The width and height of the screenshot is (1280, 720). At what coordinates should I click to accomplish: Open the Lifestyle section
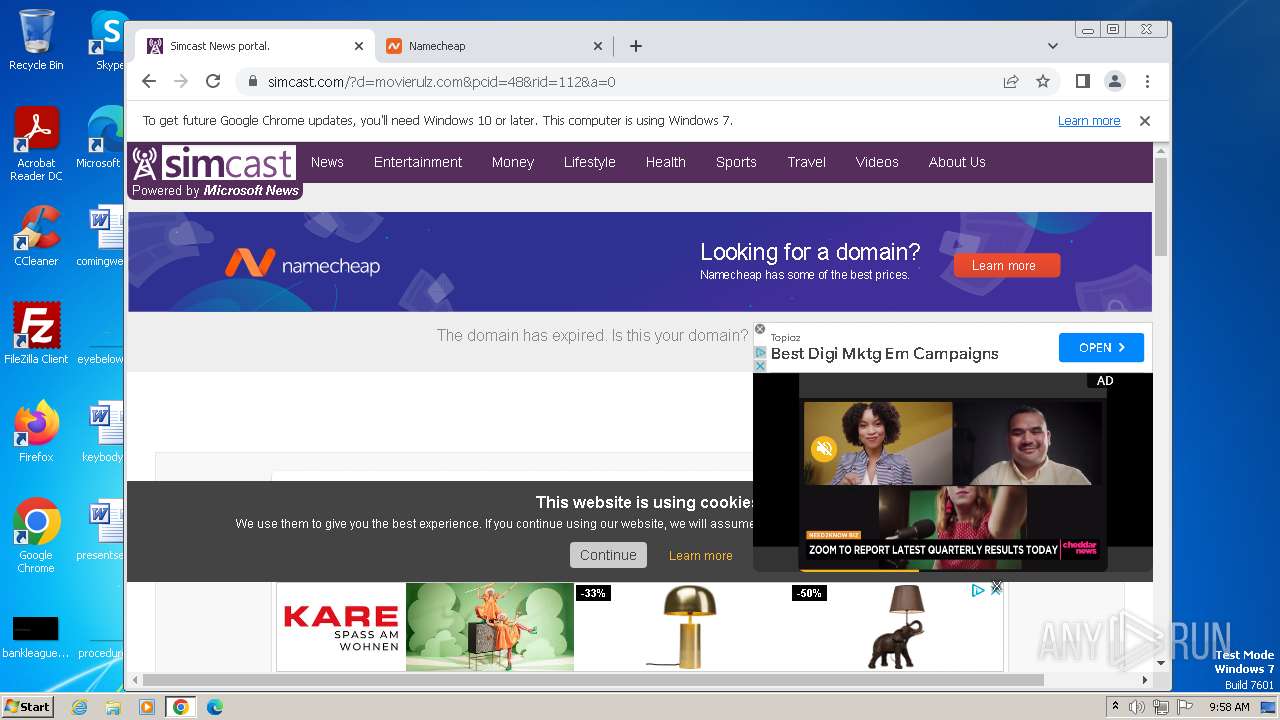pos(589,162)
